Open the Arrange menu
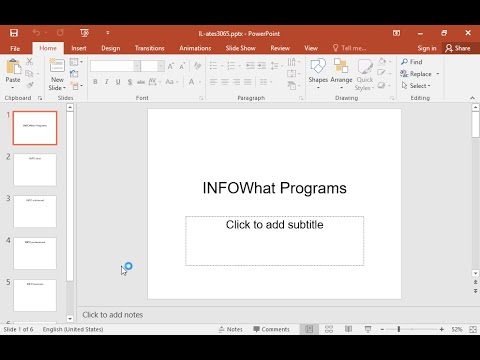 (341, 74)
